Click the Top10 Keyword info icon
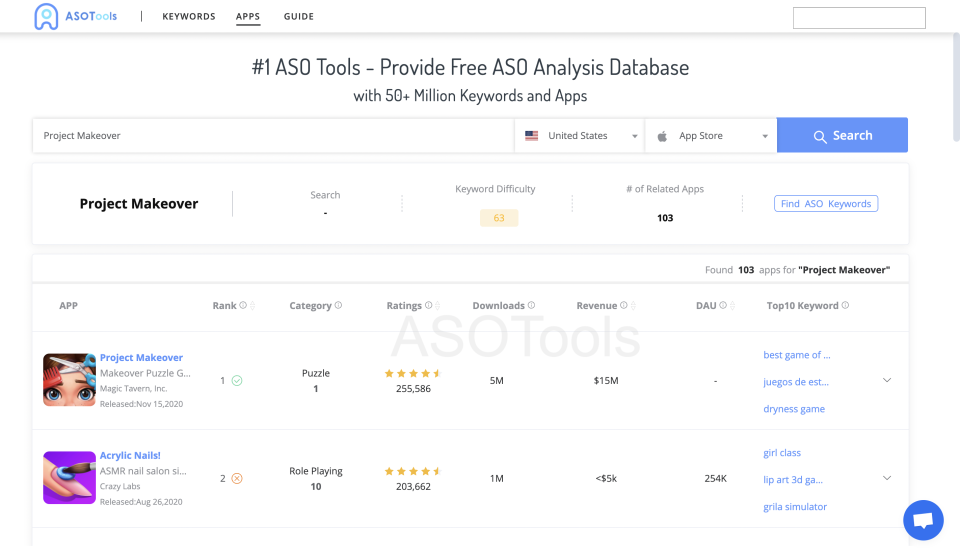This screenshot has width=960, height=554. click(845, 306)
